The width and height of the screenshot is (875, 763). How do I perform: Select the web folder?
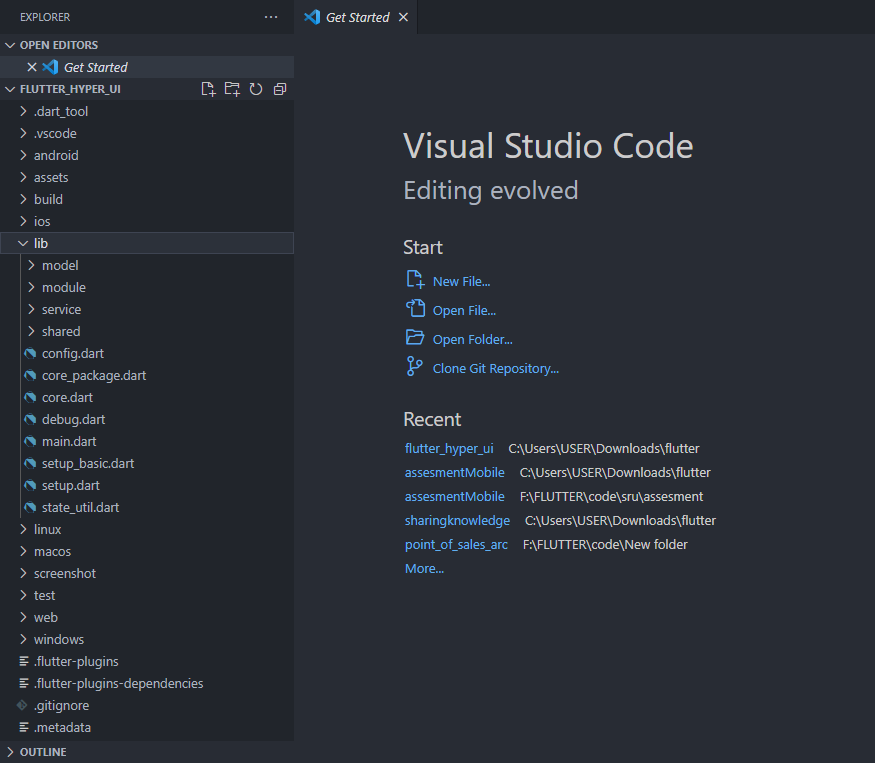(x=147, y=617)
